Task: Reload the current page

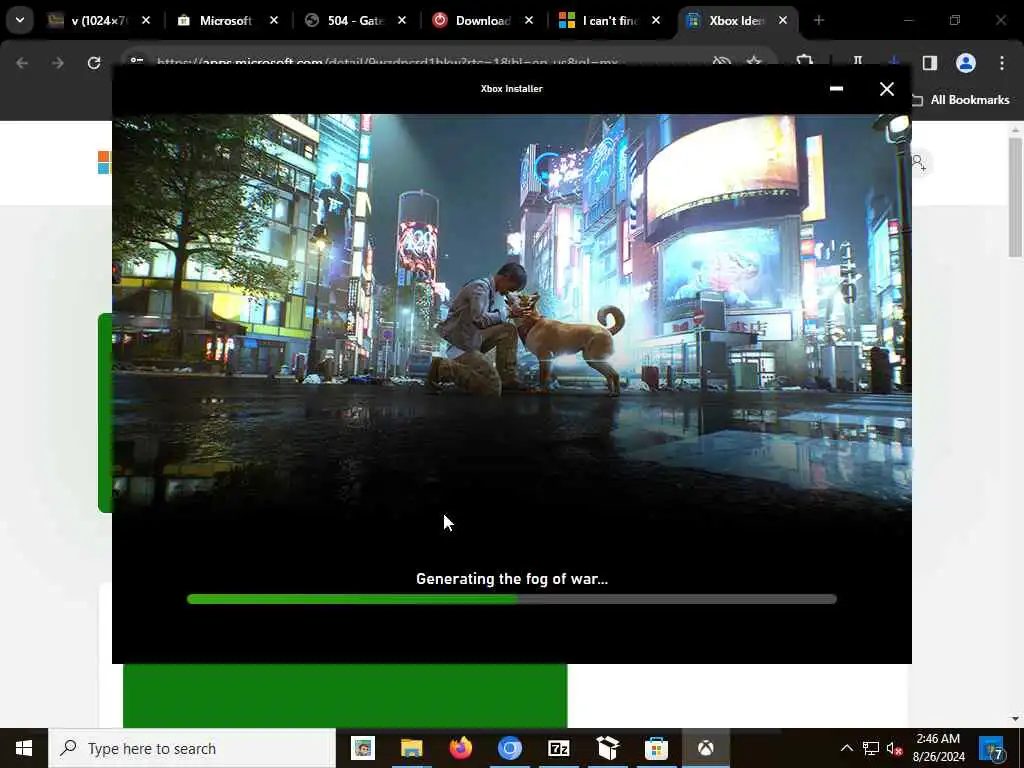Action: coord(94,63)
